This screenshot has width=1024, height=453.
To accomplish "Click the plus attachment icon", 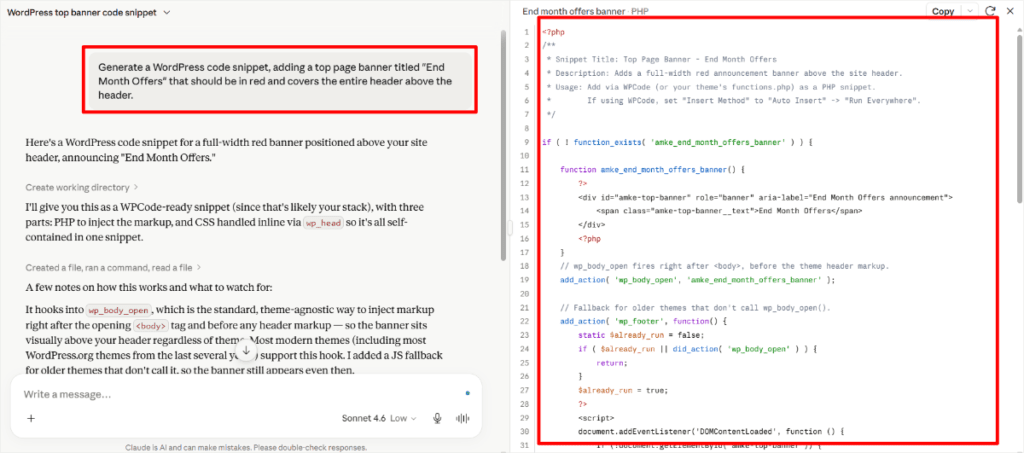I will pos(31,418).
